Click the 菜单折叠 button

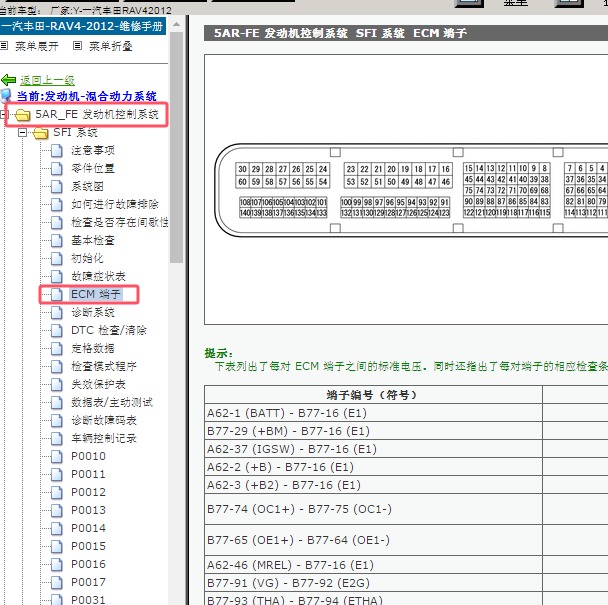coord(111,46)
